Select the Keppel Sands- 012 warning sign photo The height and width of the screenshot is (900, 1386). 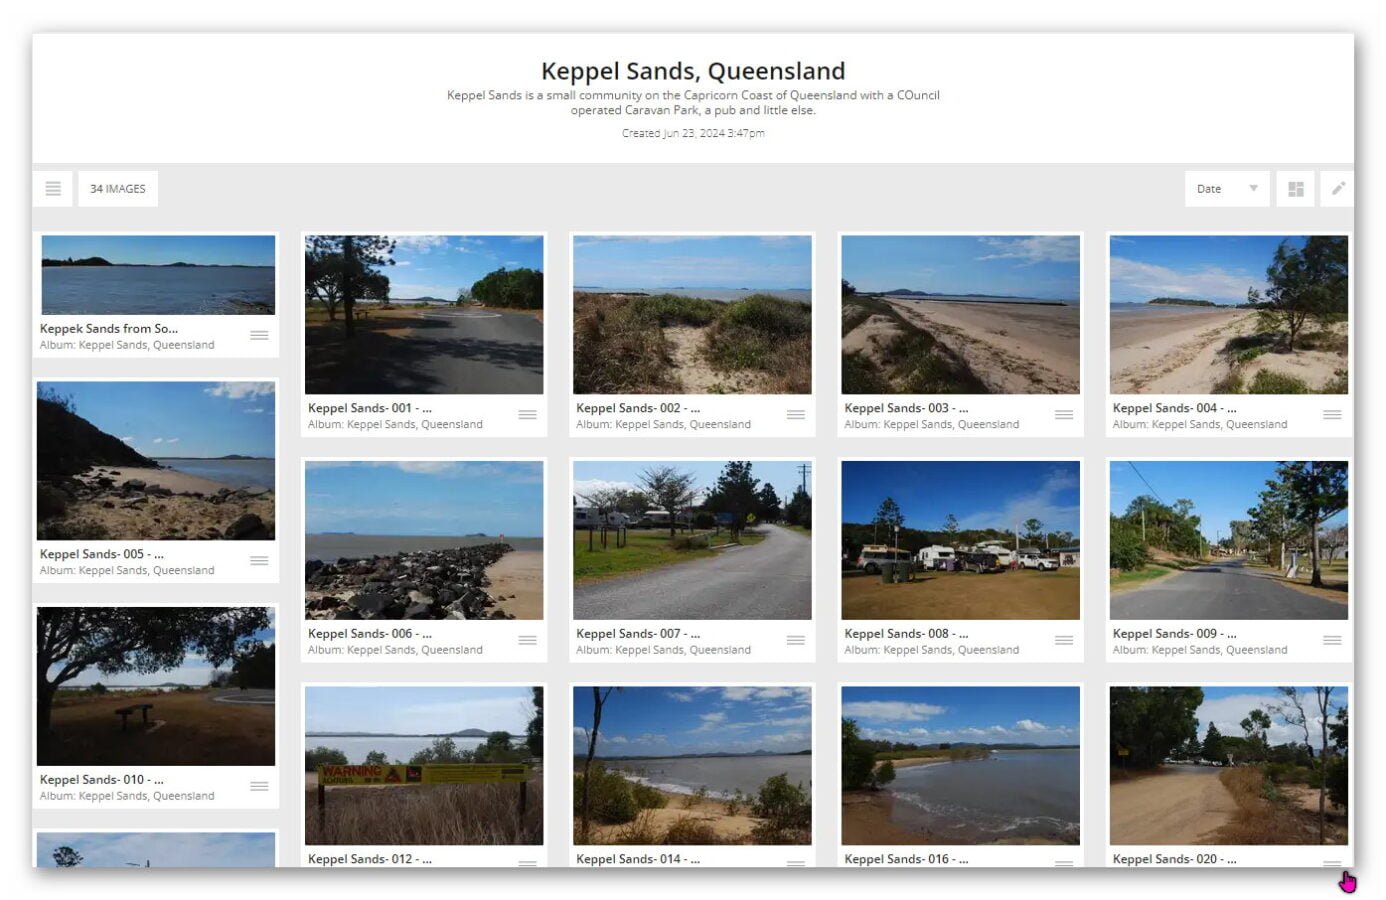tap(424, 765)
